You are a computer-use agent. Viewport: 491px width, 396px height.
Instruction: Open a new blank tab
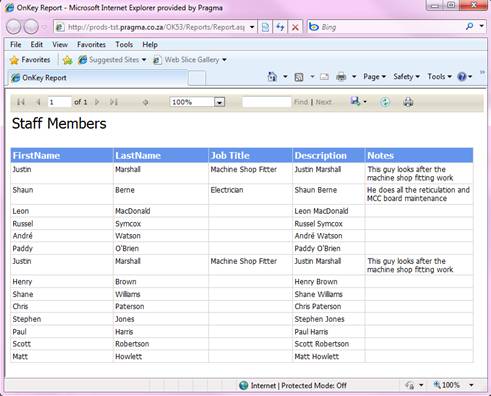coord(197,79)
